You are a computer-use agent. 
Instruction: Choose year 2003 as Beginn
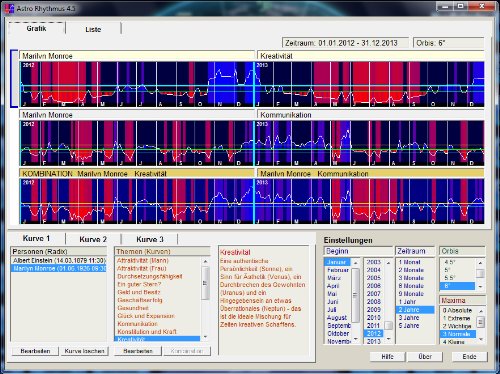(374, 262)
